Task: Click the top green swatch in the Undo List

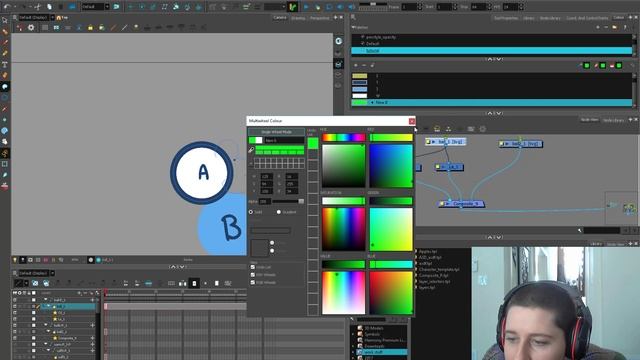Action: (313, 143)
